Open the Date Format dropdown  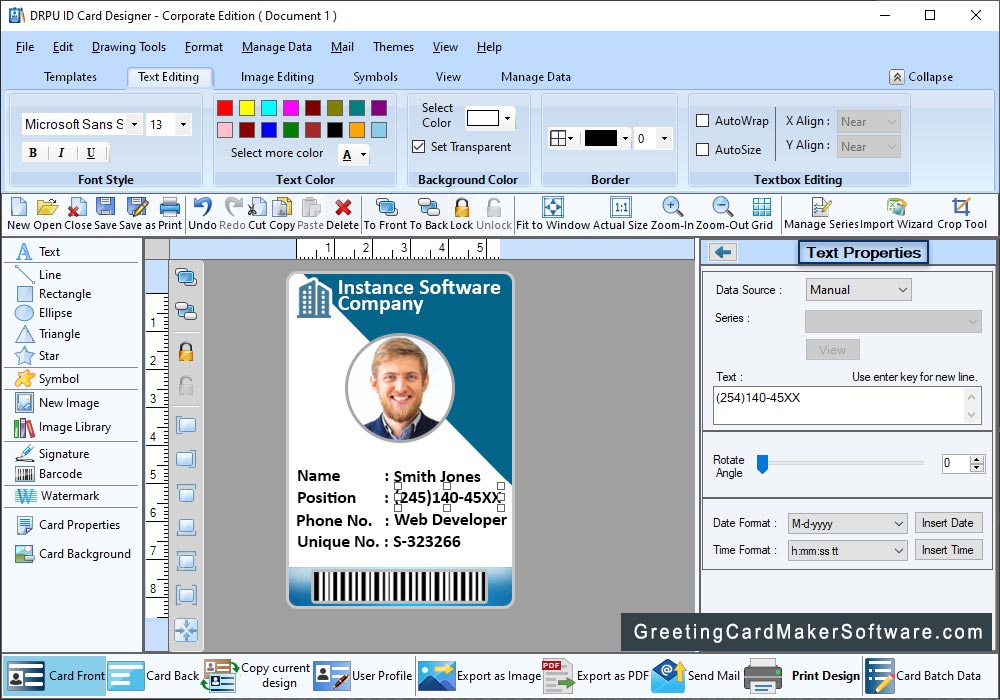[848, 523]
